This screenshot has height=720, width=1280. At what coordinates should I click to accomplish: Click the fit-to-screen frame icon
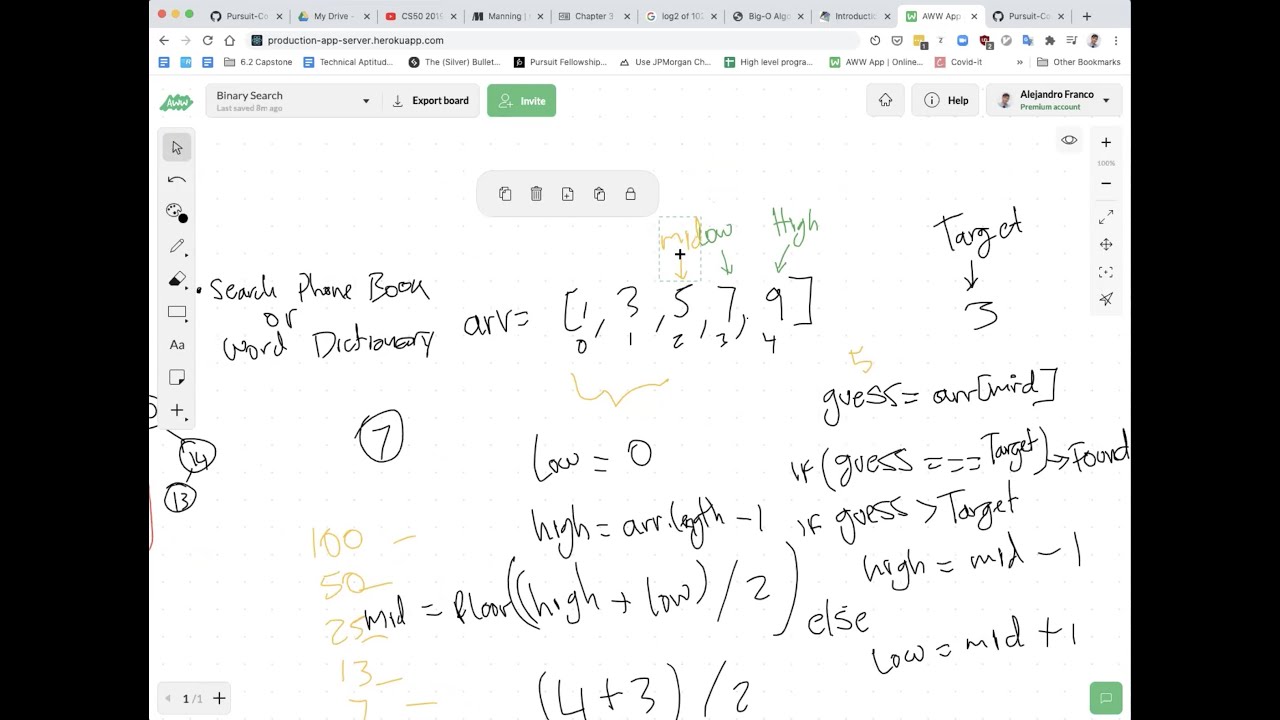(1106, 272)
